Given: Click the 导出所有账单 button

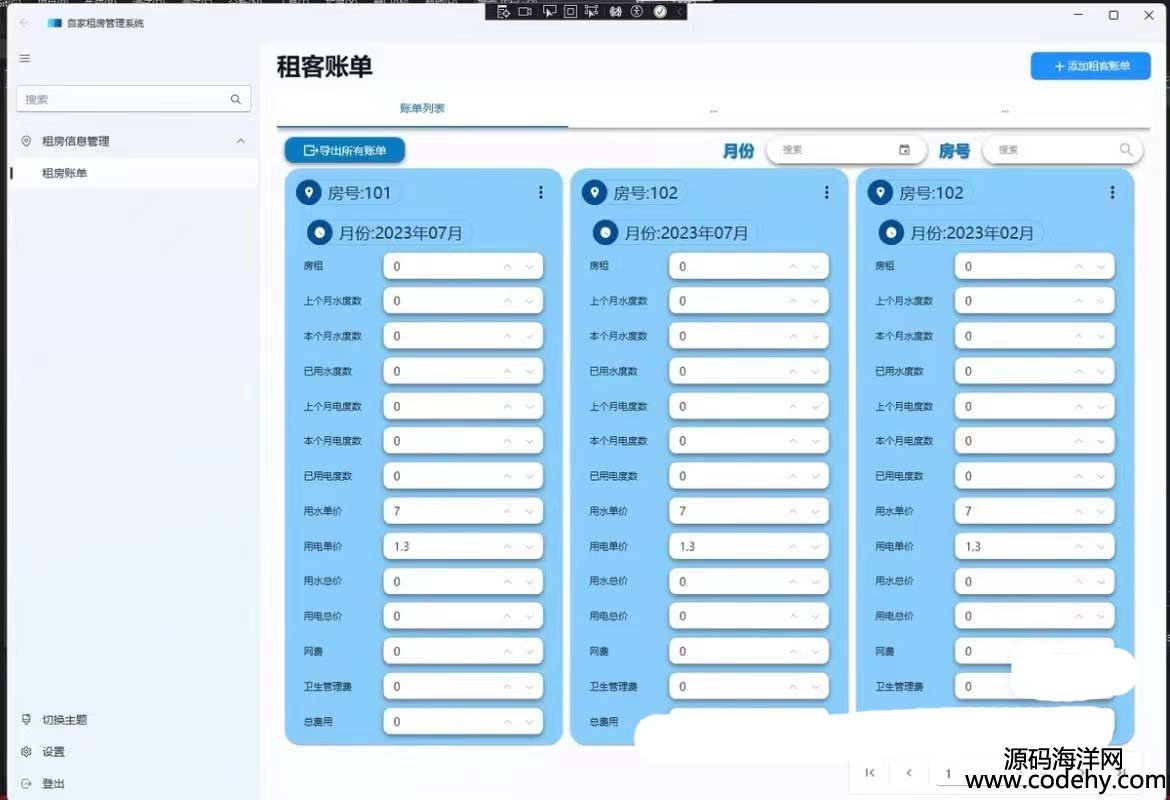Looking at the screenshot, I should [x=345, y=150].
